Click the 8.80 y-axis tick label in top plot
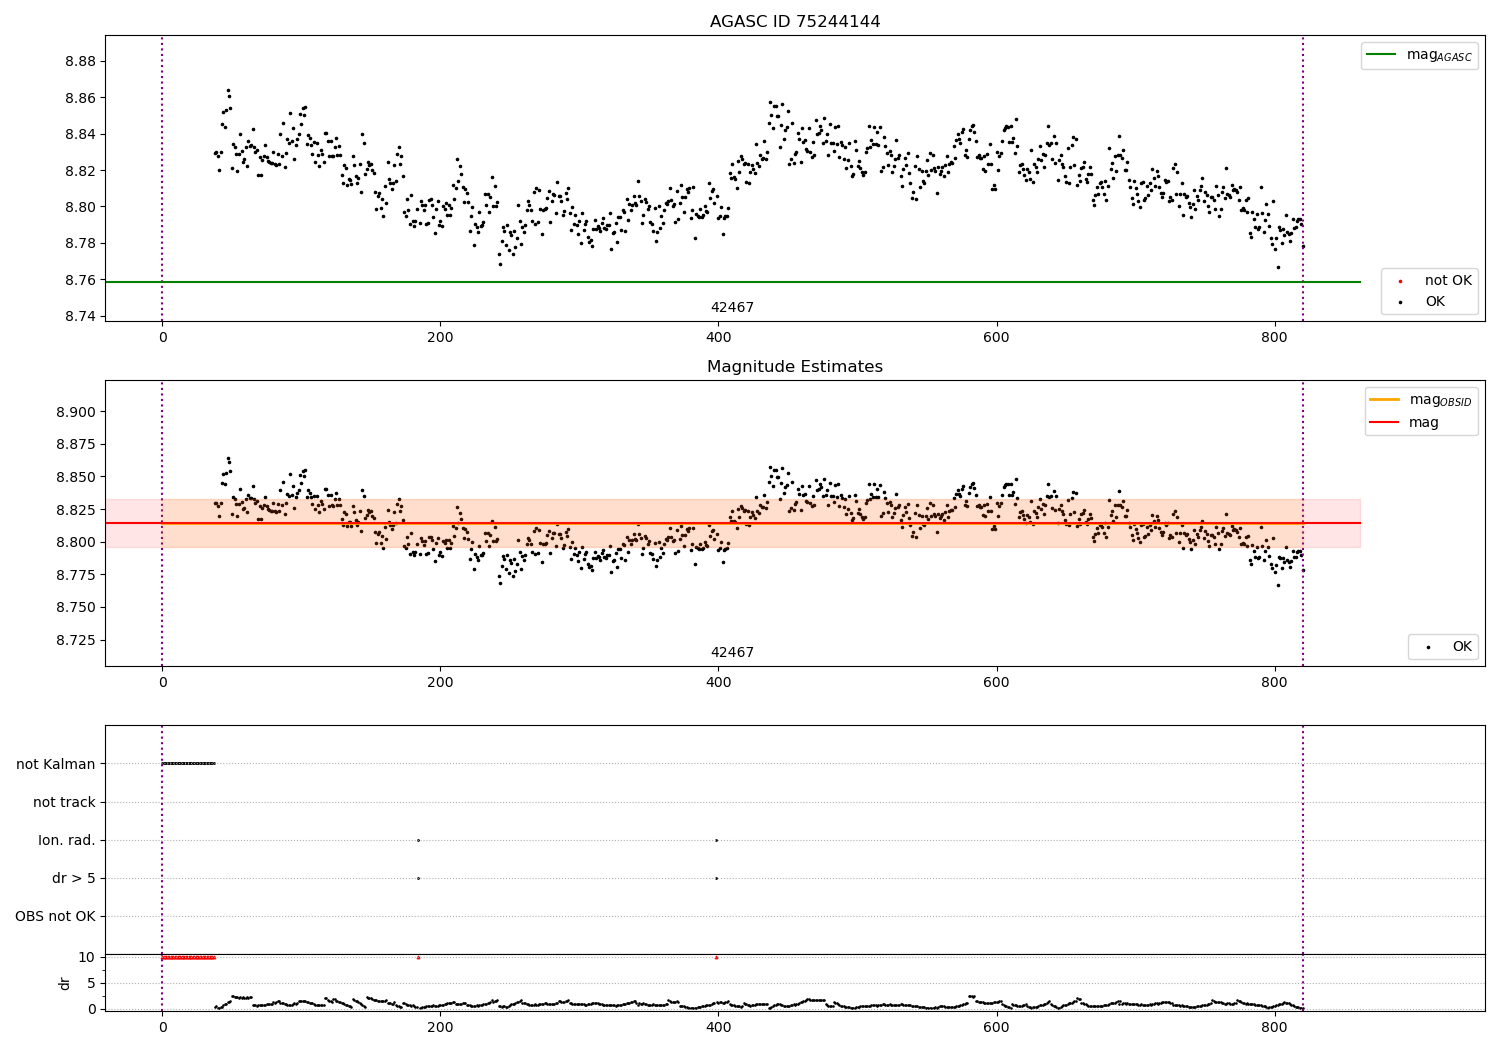 click(79, 207)
